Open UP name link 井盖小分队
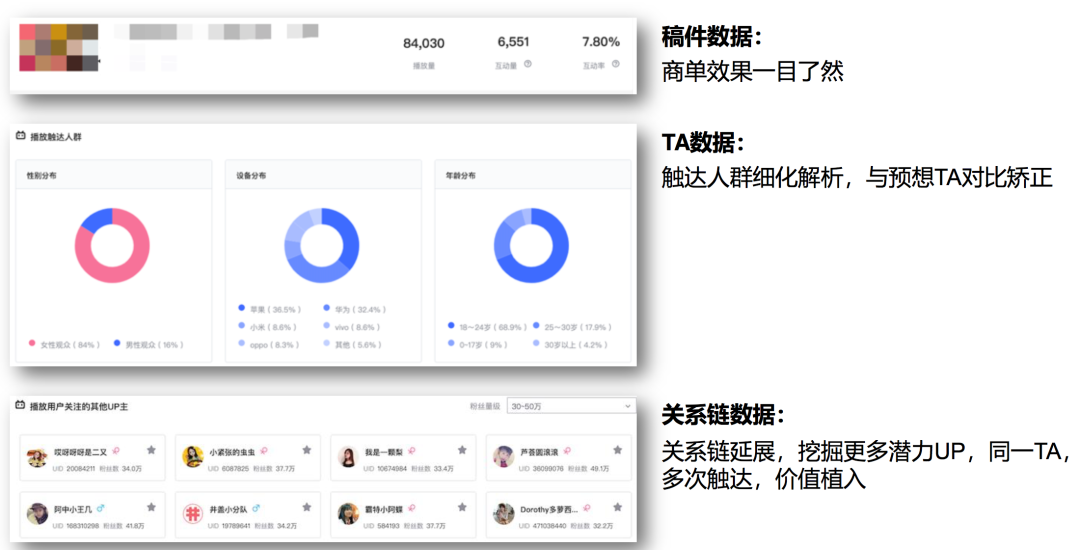Viewport: 1080px width, 550px height. tap(229, 509)
